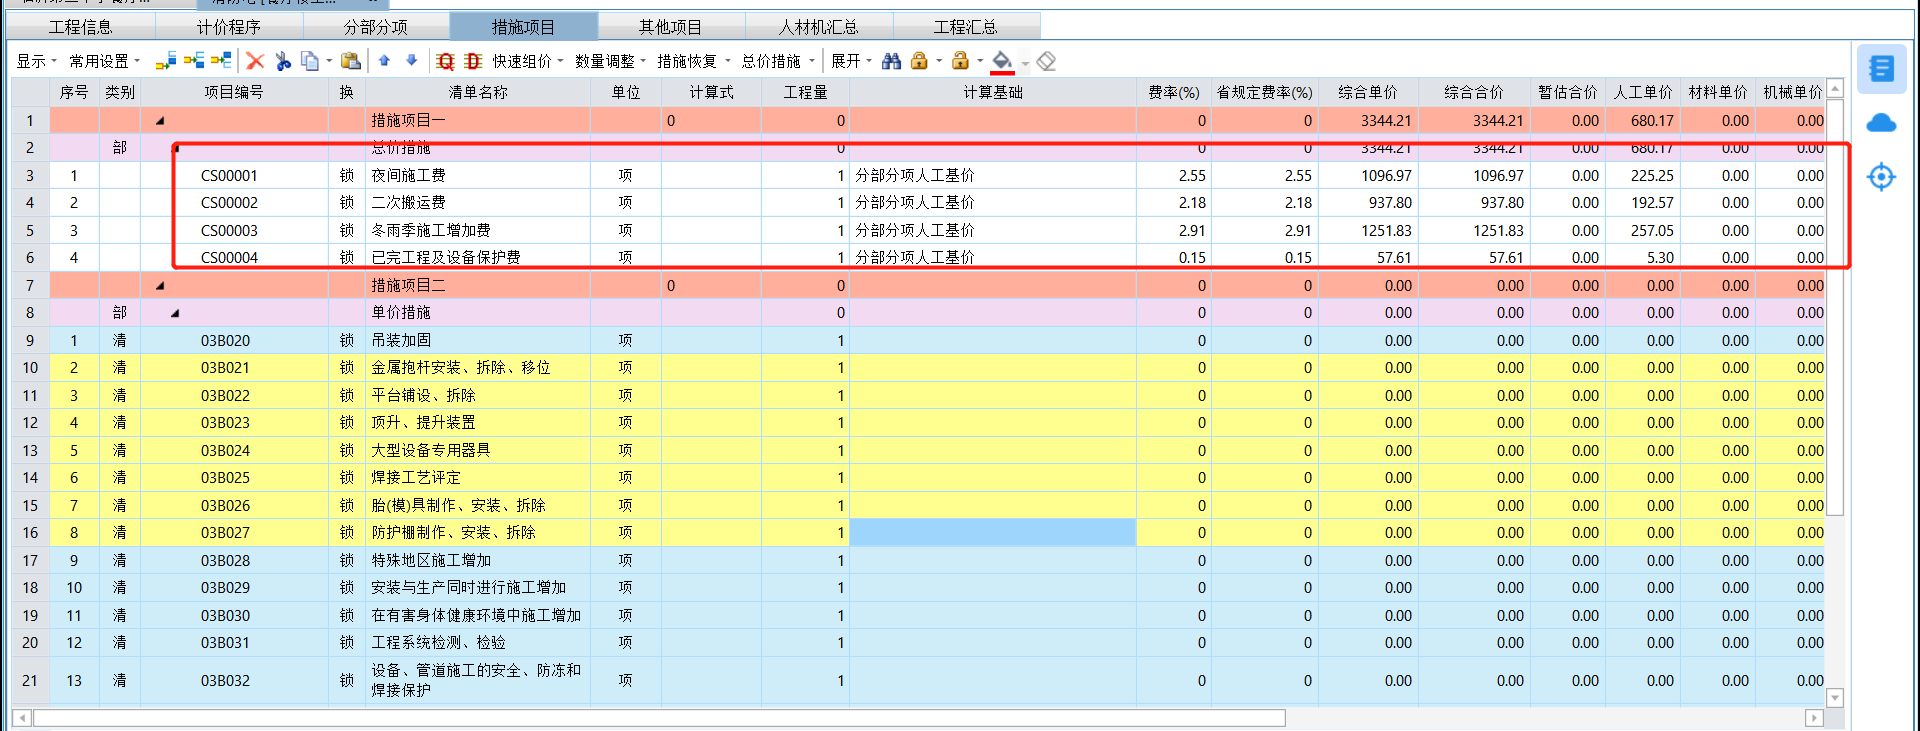Screen dimensions: 1920x731
Task: Open the 措施恢复 dropdown
Action: click(693, 61)
